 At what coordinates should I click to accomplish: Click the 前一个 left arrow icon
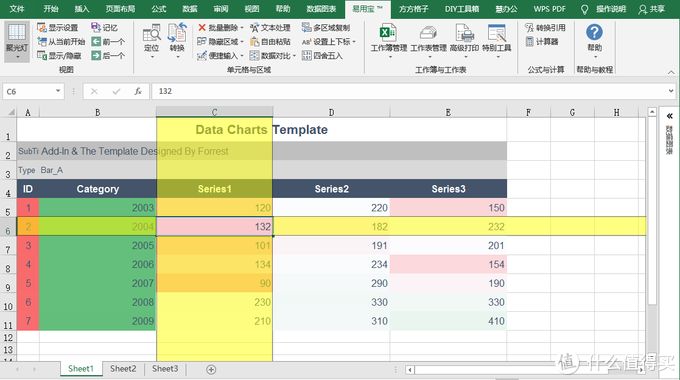pos(96,42)
